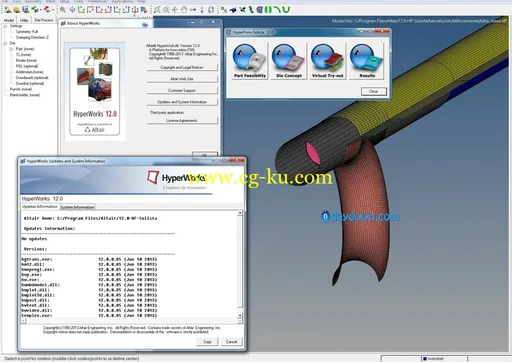Image resolution: width=512 pixels, height=362 pixels.
Task: Click the Altair Web Site button
Action: click(182, 79)
